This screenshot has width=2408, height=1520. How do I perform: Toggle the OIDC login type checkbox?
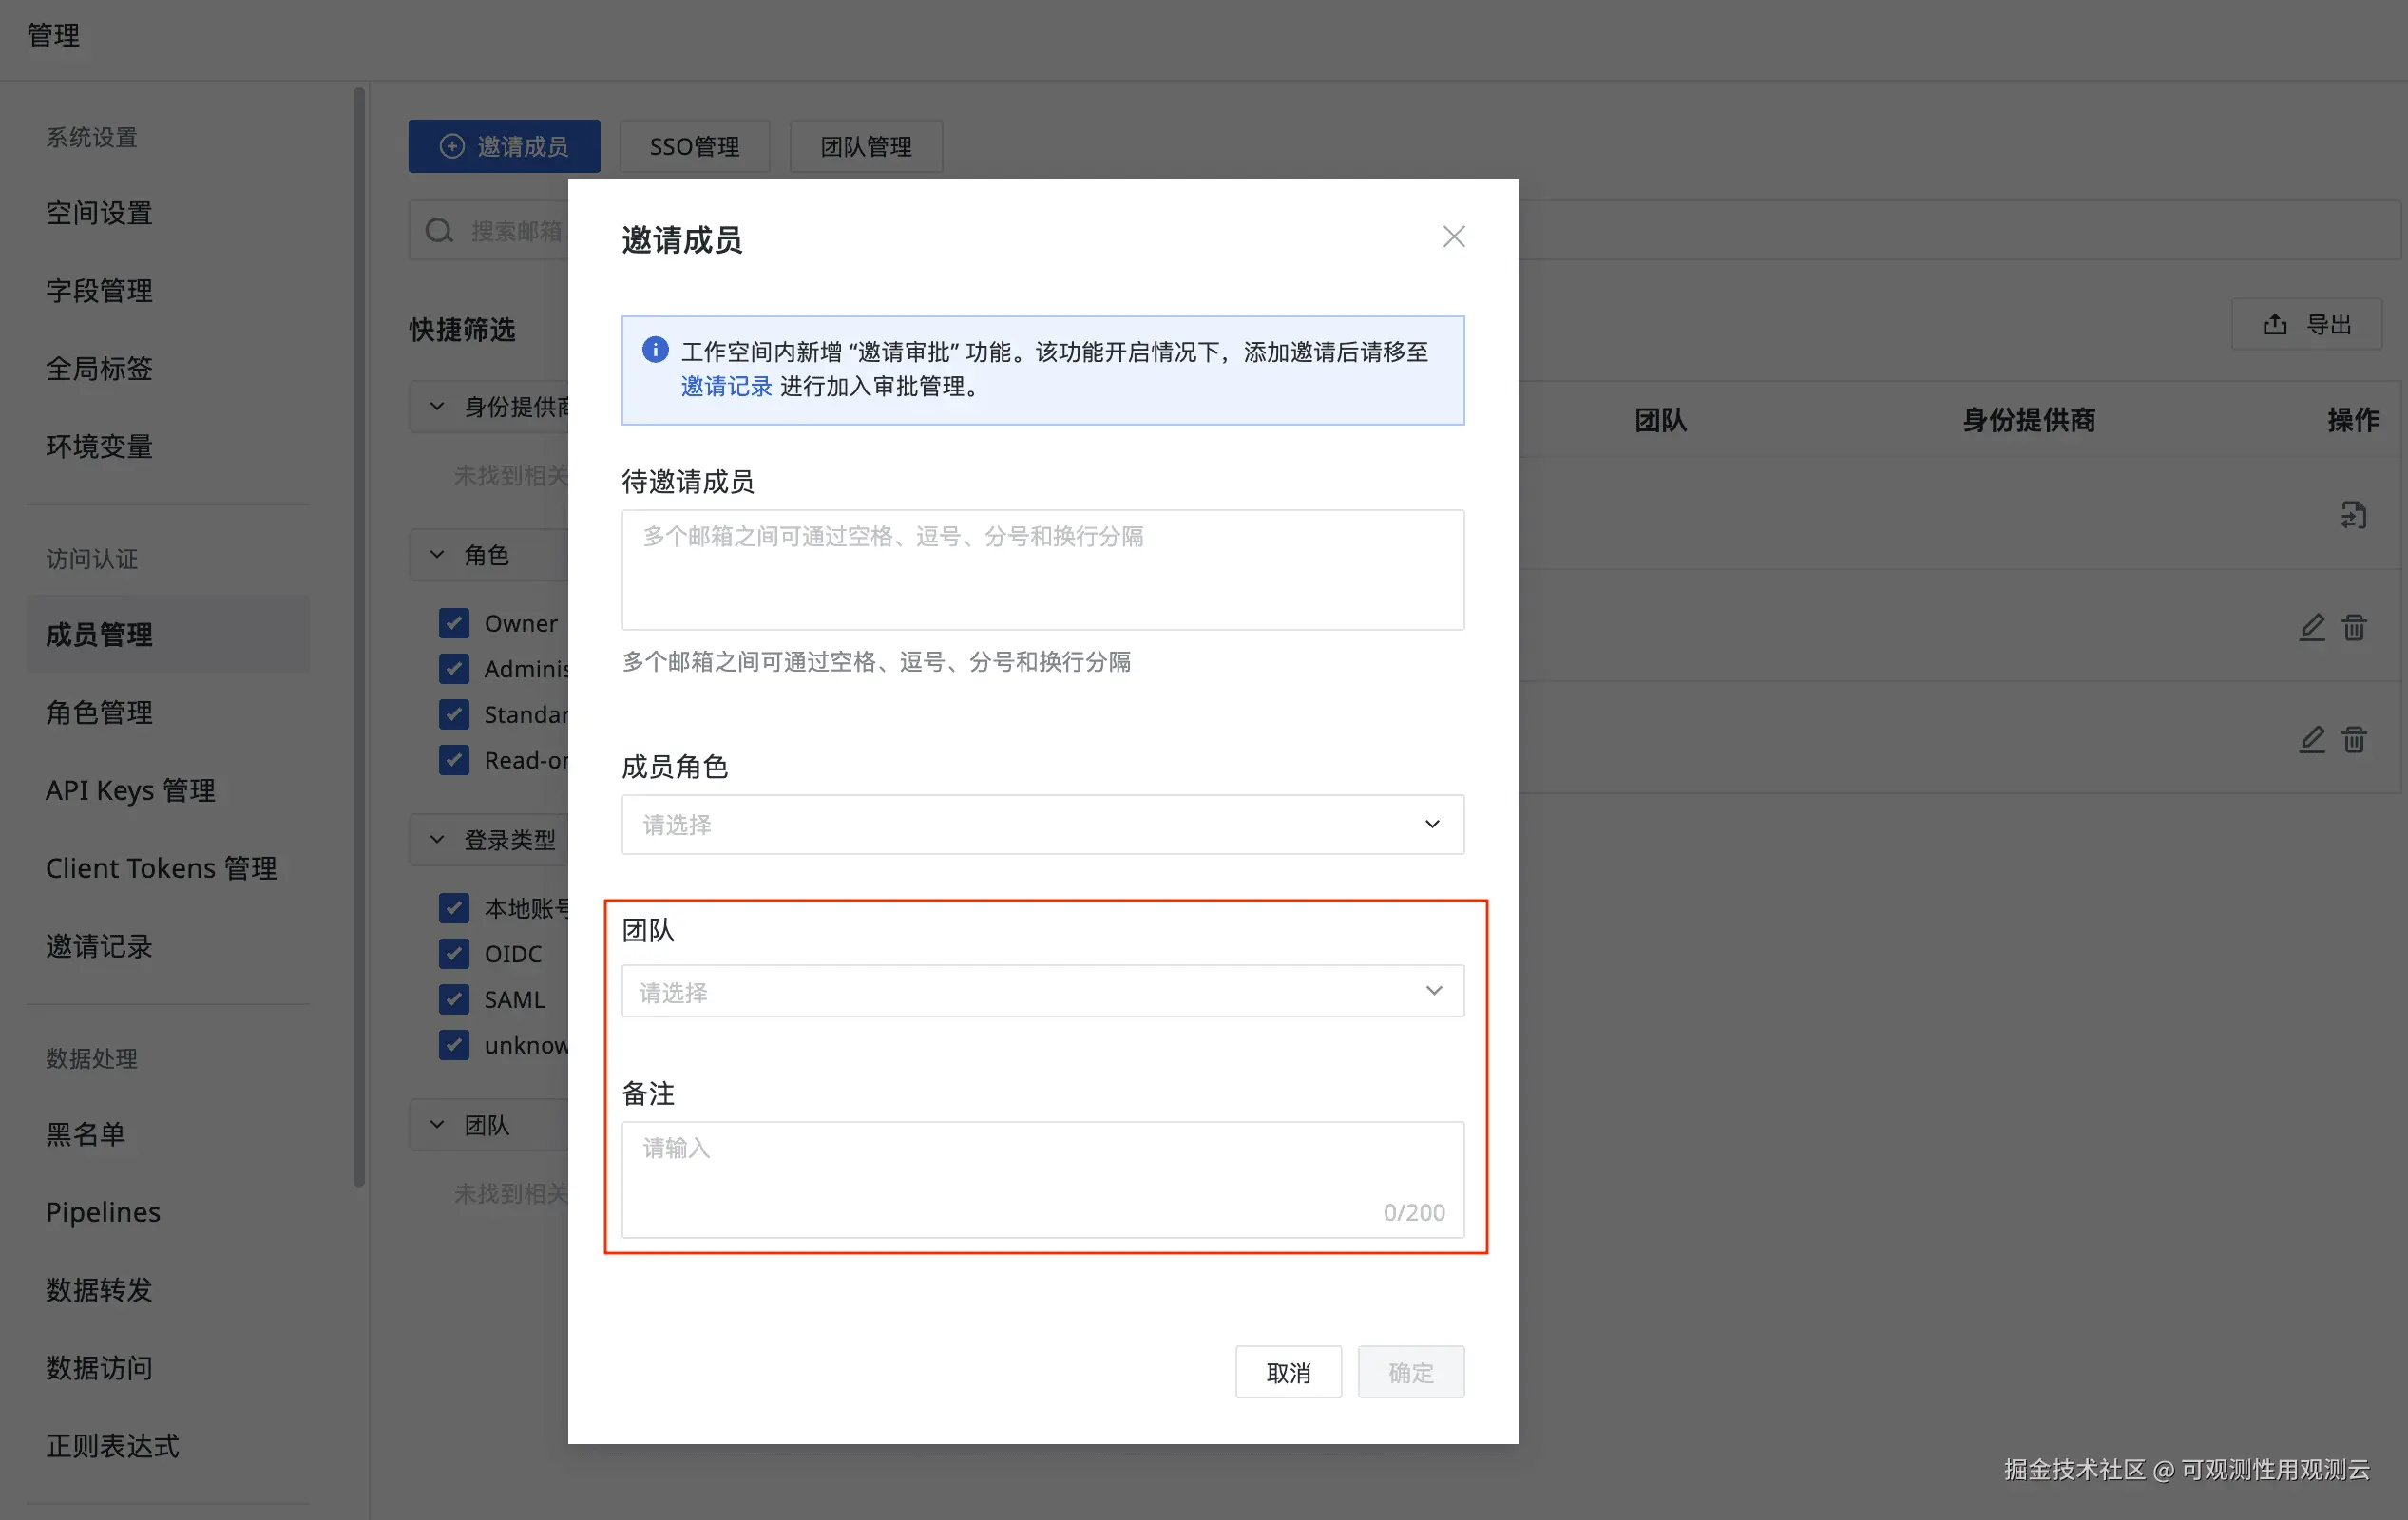(x=454, y=953)
